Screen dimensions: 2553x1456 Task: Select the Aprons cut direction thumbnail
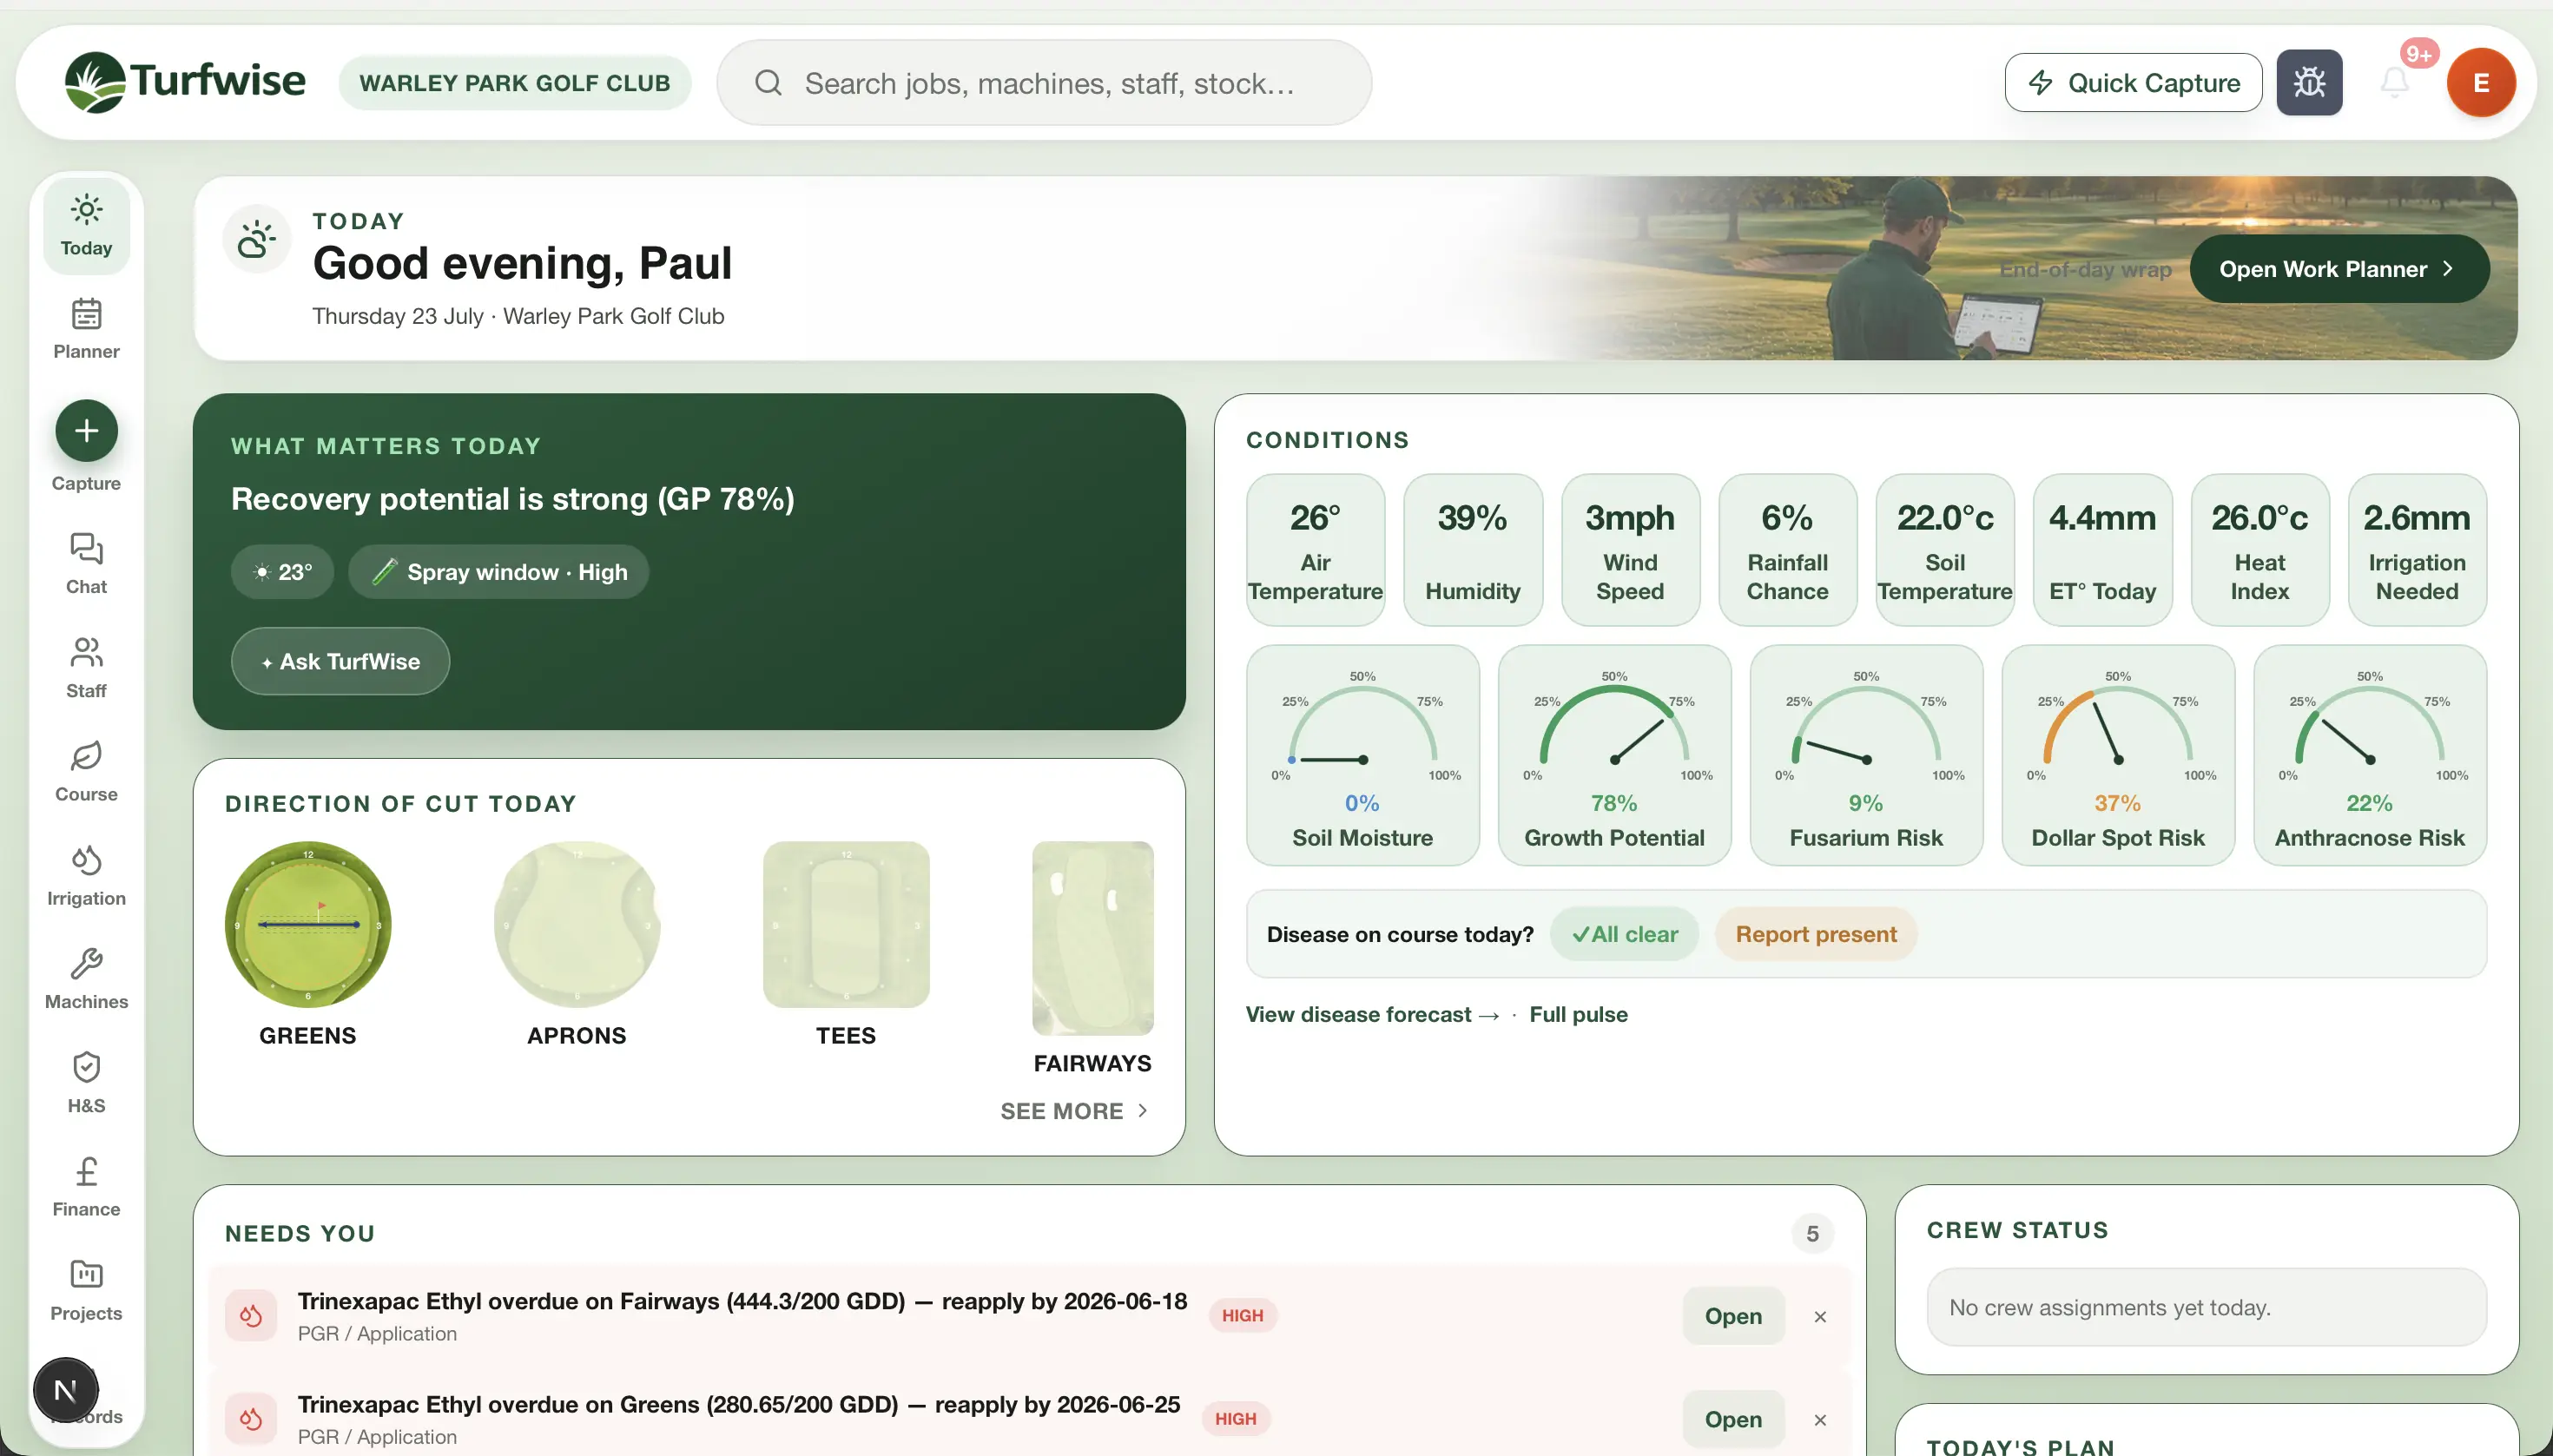click(x=577, y=924)
